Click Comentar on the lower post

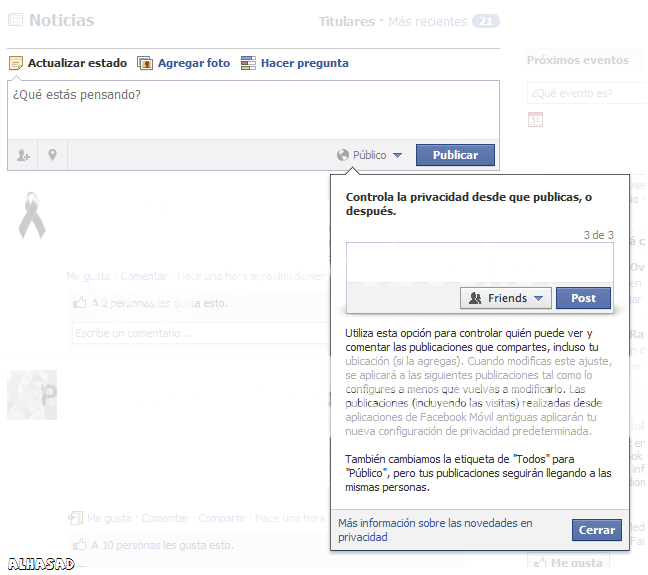pos(164,518)
